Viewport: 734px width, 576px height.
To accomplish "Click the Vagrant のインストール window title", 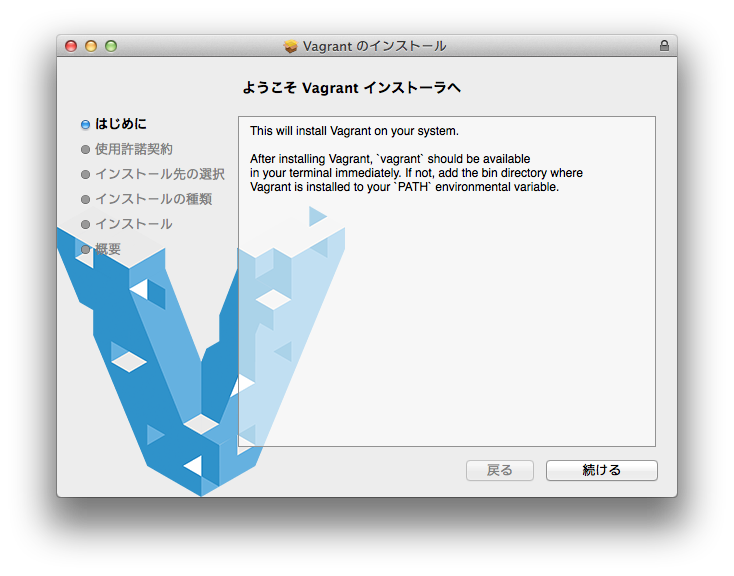I will [x=374, y=46].
